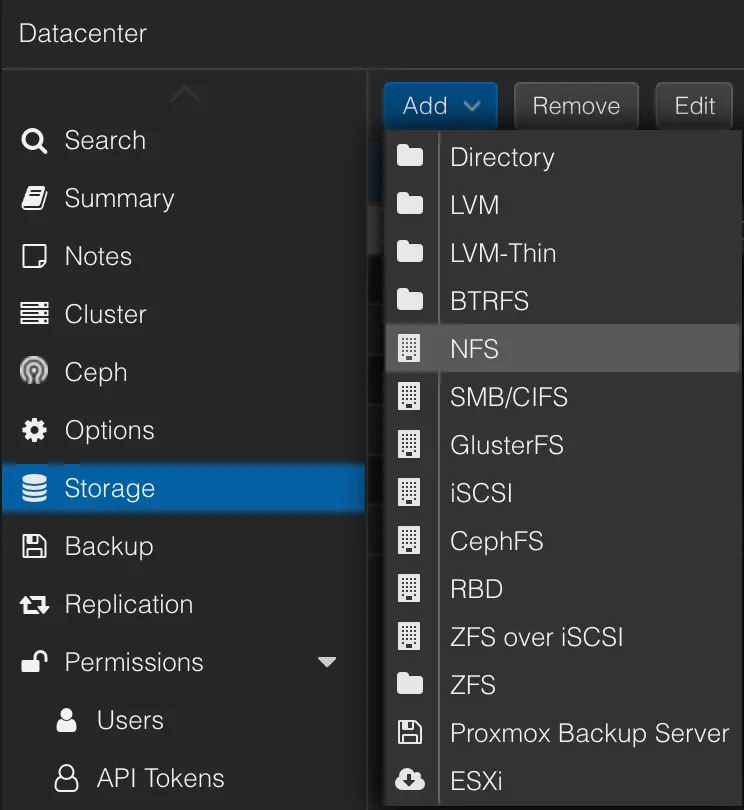Collapse the Permissions section arrow
This screenshot has width=744, height=810.
[x=327, y=662]
